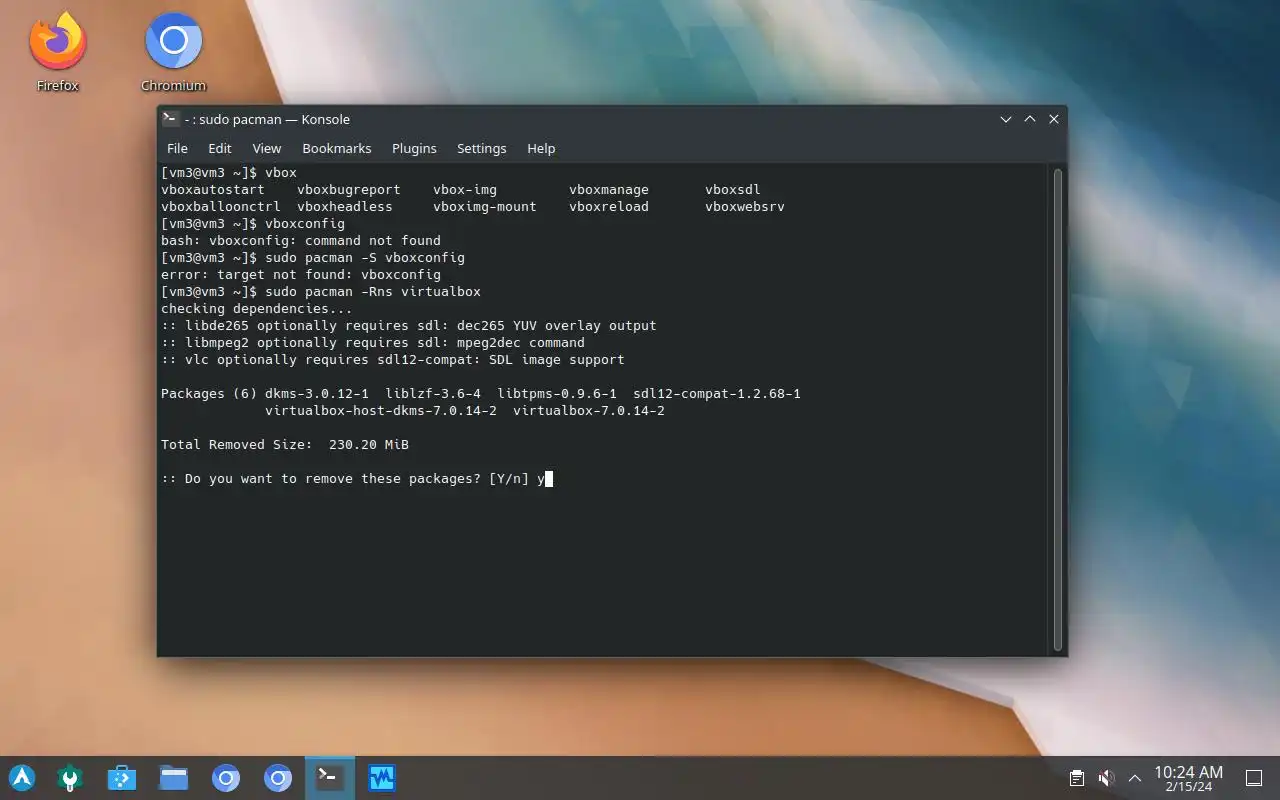The image size is (1280, 800).
Task: Click the vlc optionally requires line
Action: tap(393, 360)
